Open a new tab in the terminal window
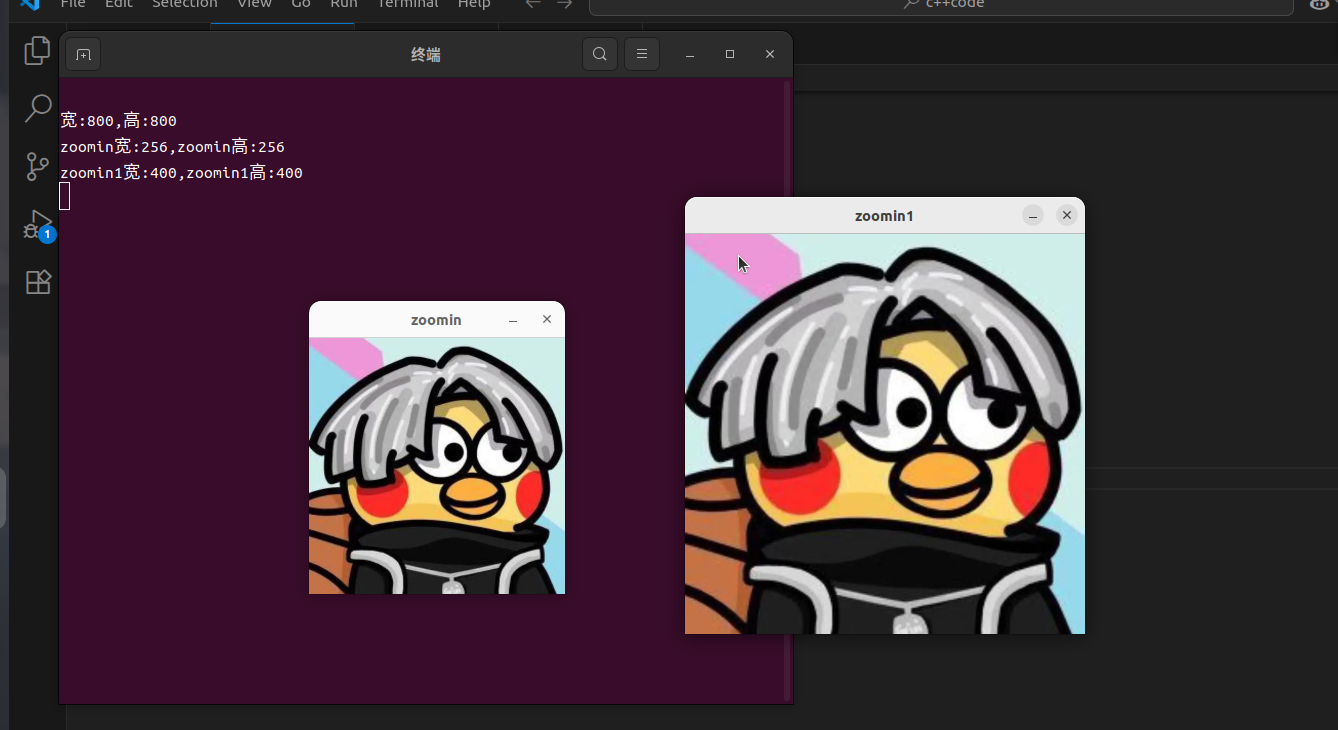Viewport: 1338px width, 730px height. pos(83,54)
